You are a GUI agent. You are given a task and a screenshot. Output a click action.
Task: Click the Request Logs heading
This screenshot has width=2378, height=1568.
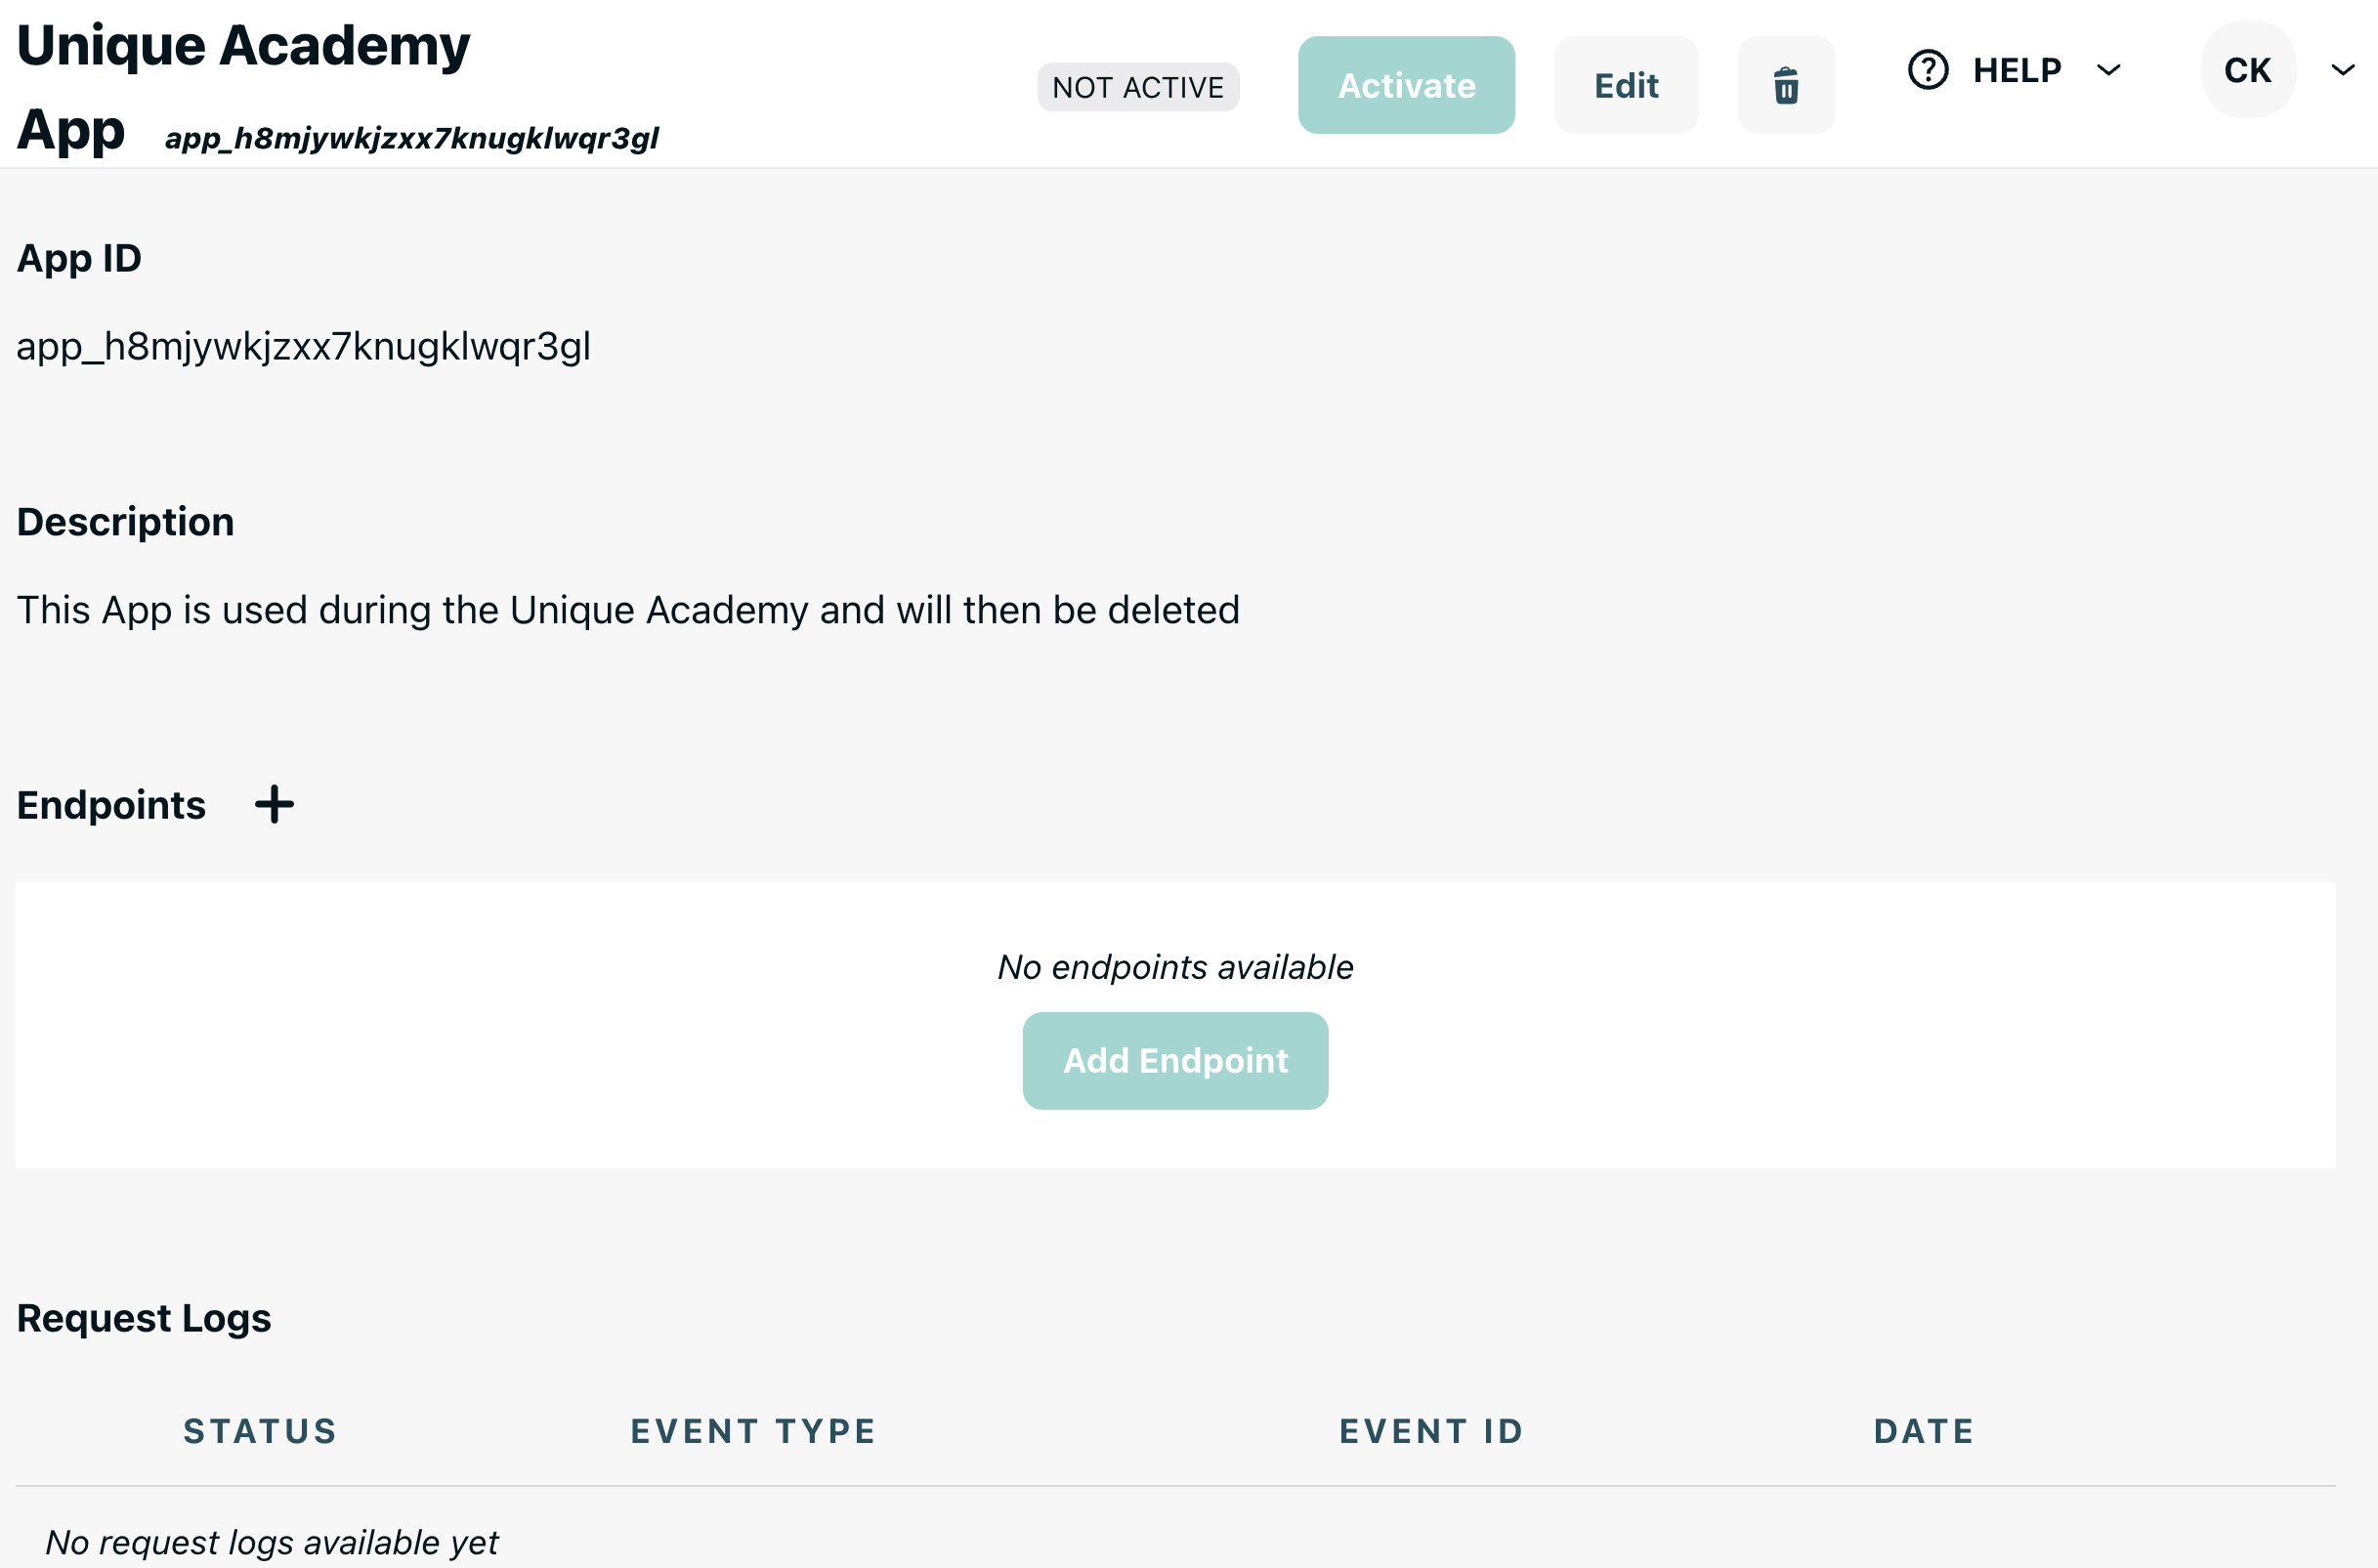tap(144, 1318)
